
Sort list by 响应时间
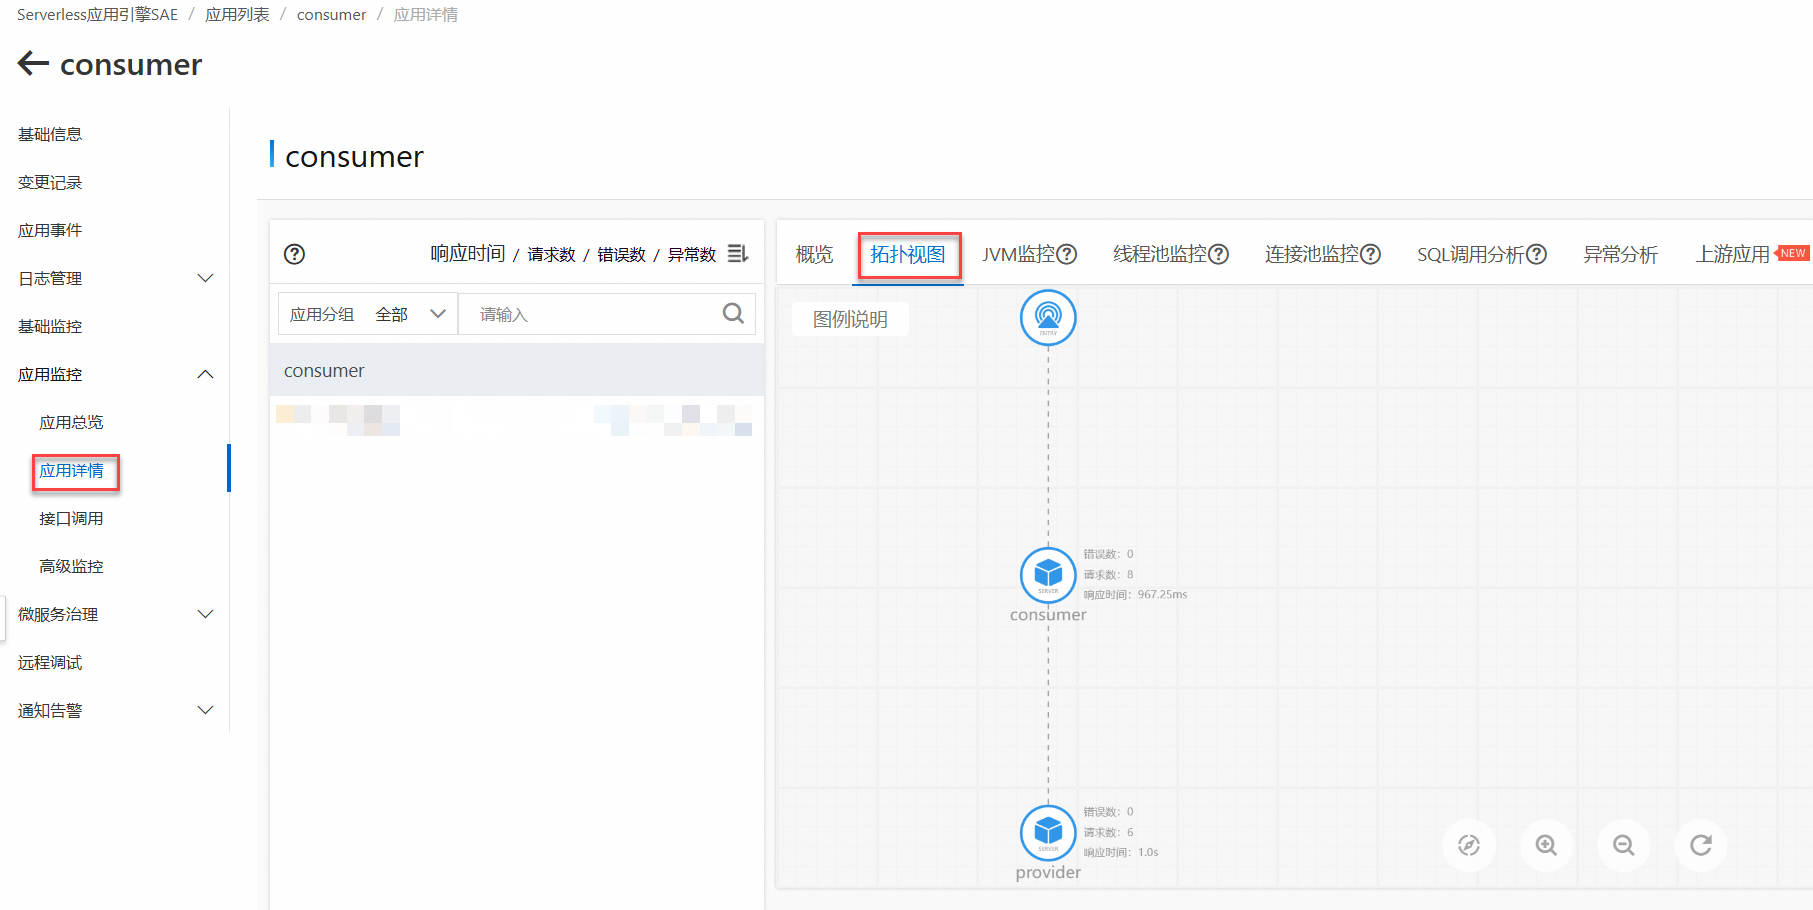(467, 254)
